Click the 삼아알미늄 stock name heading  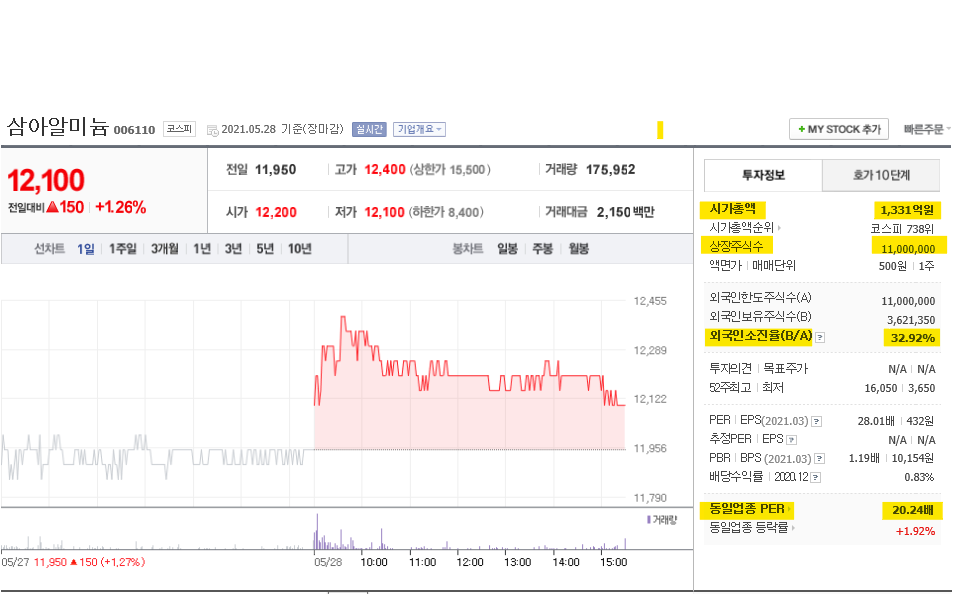click(57, 126)
